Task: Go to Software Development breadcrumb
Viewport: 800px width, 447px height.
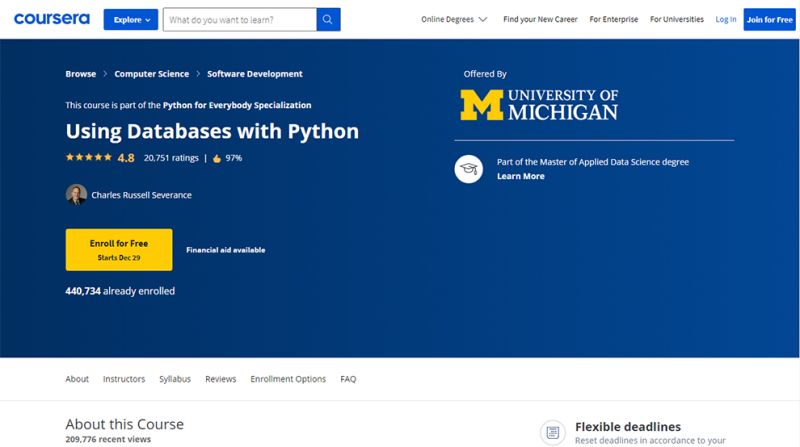Action: point(255,74)
